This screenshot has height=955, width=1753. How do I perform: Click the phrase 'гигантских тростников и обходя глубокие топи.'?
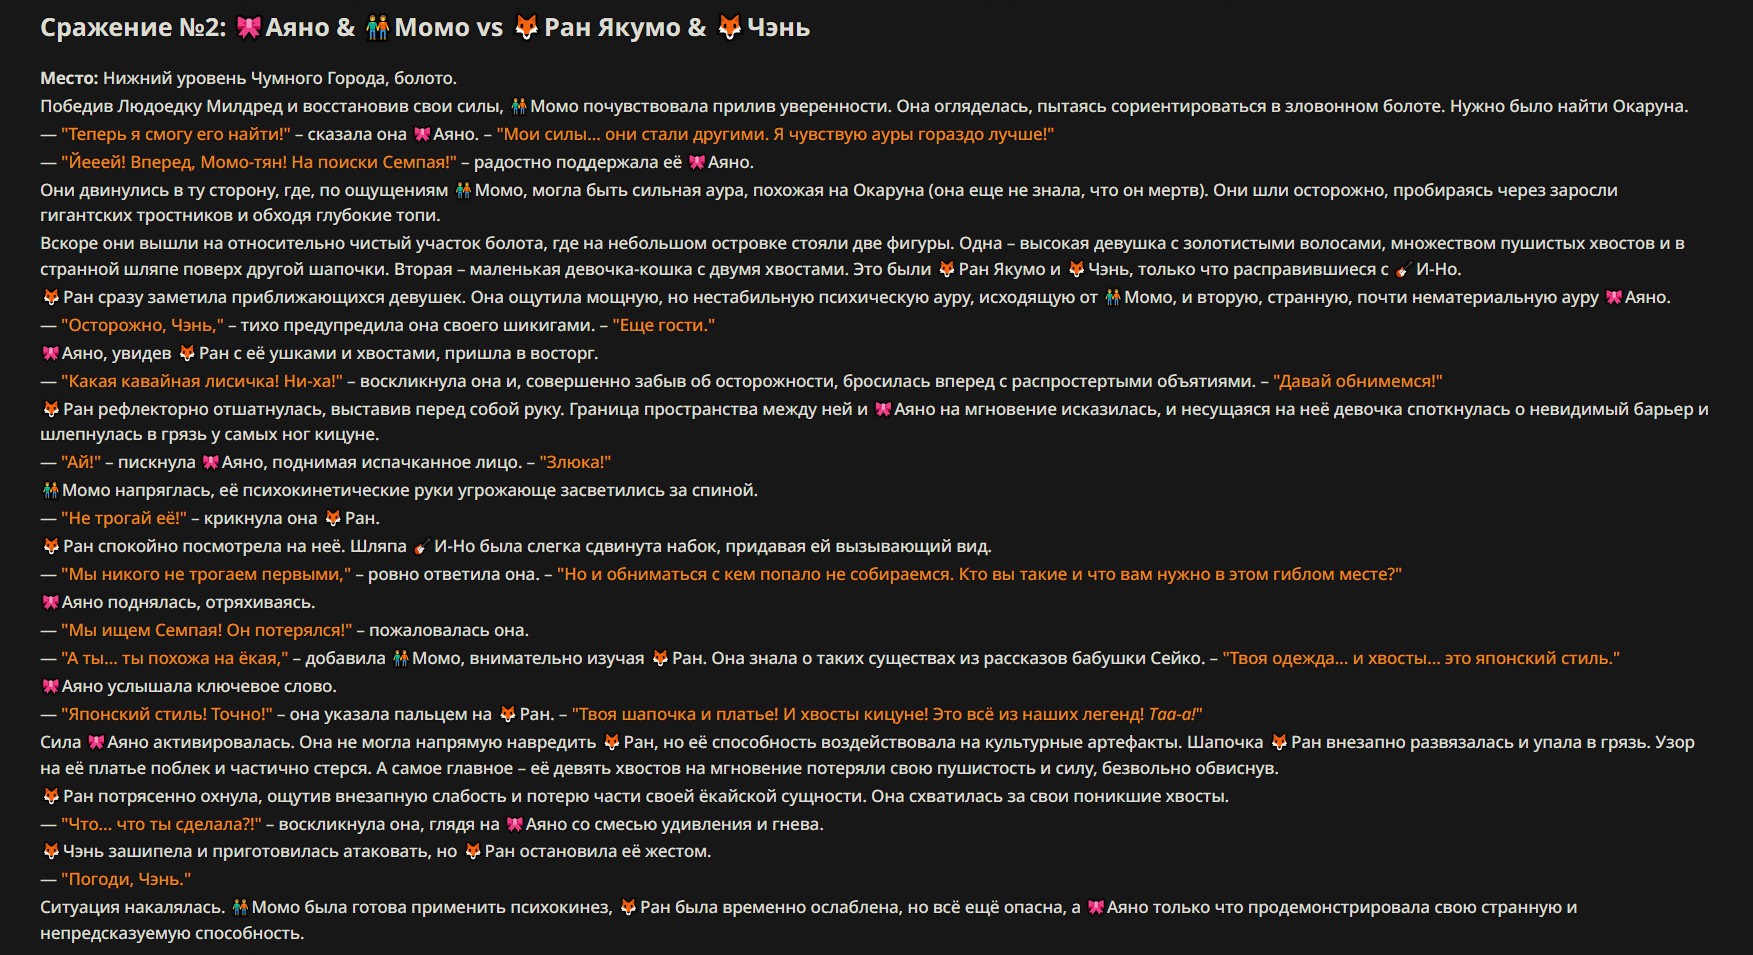240,215
